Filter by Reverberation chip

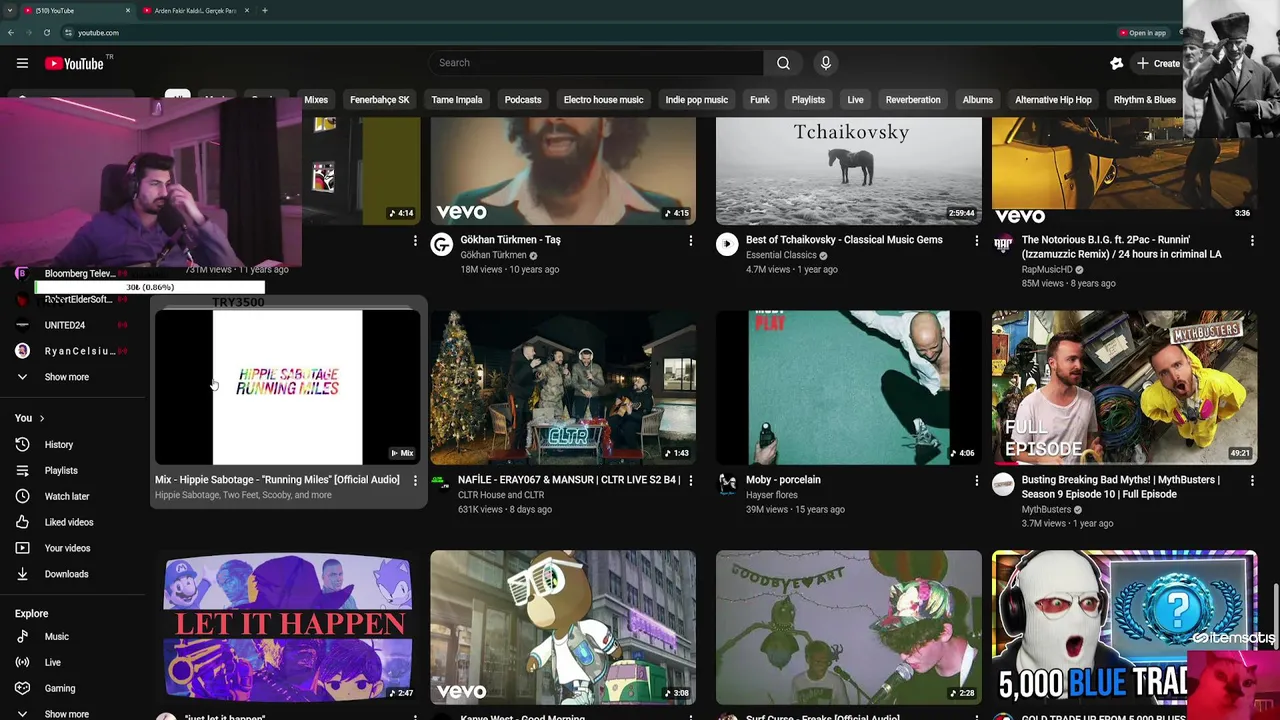click(x=913, y=100)
